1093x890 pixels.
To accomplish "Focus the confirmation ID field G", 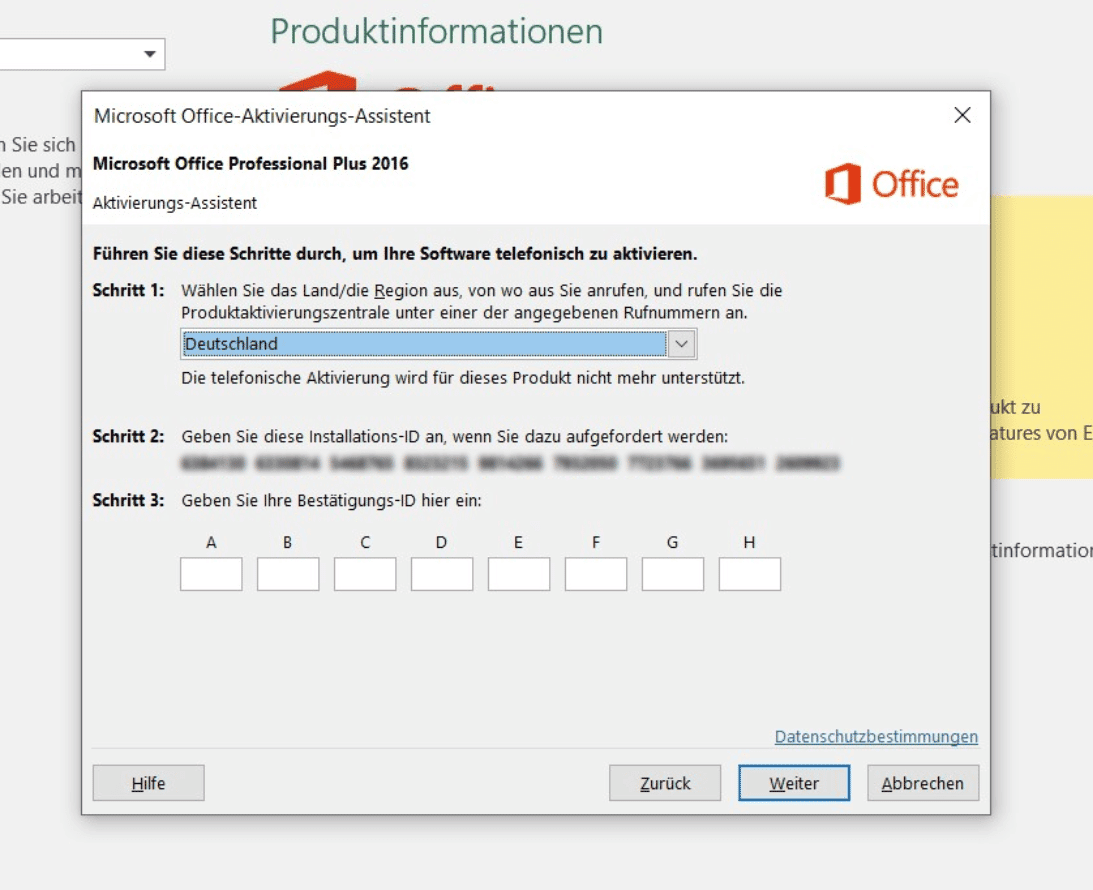I will click(x=673, y=574).
